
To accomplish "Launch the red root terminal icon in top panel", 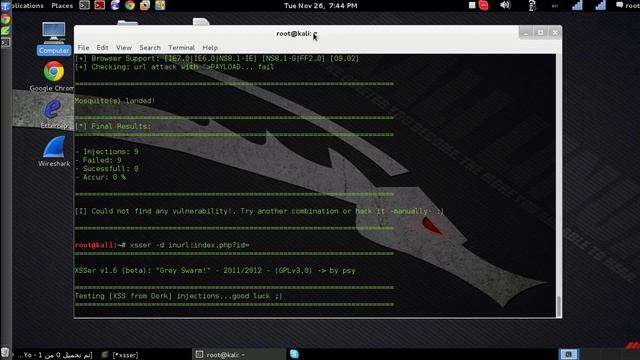I will (100, 5).
